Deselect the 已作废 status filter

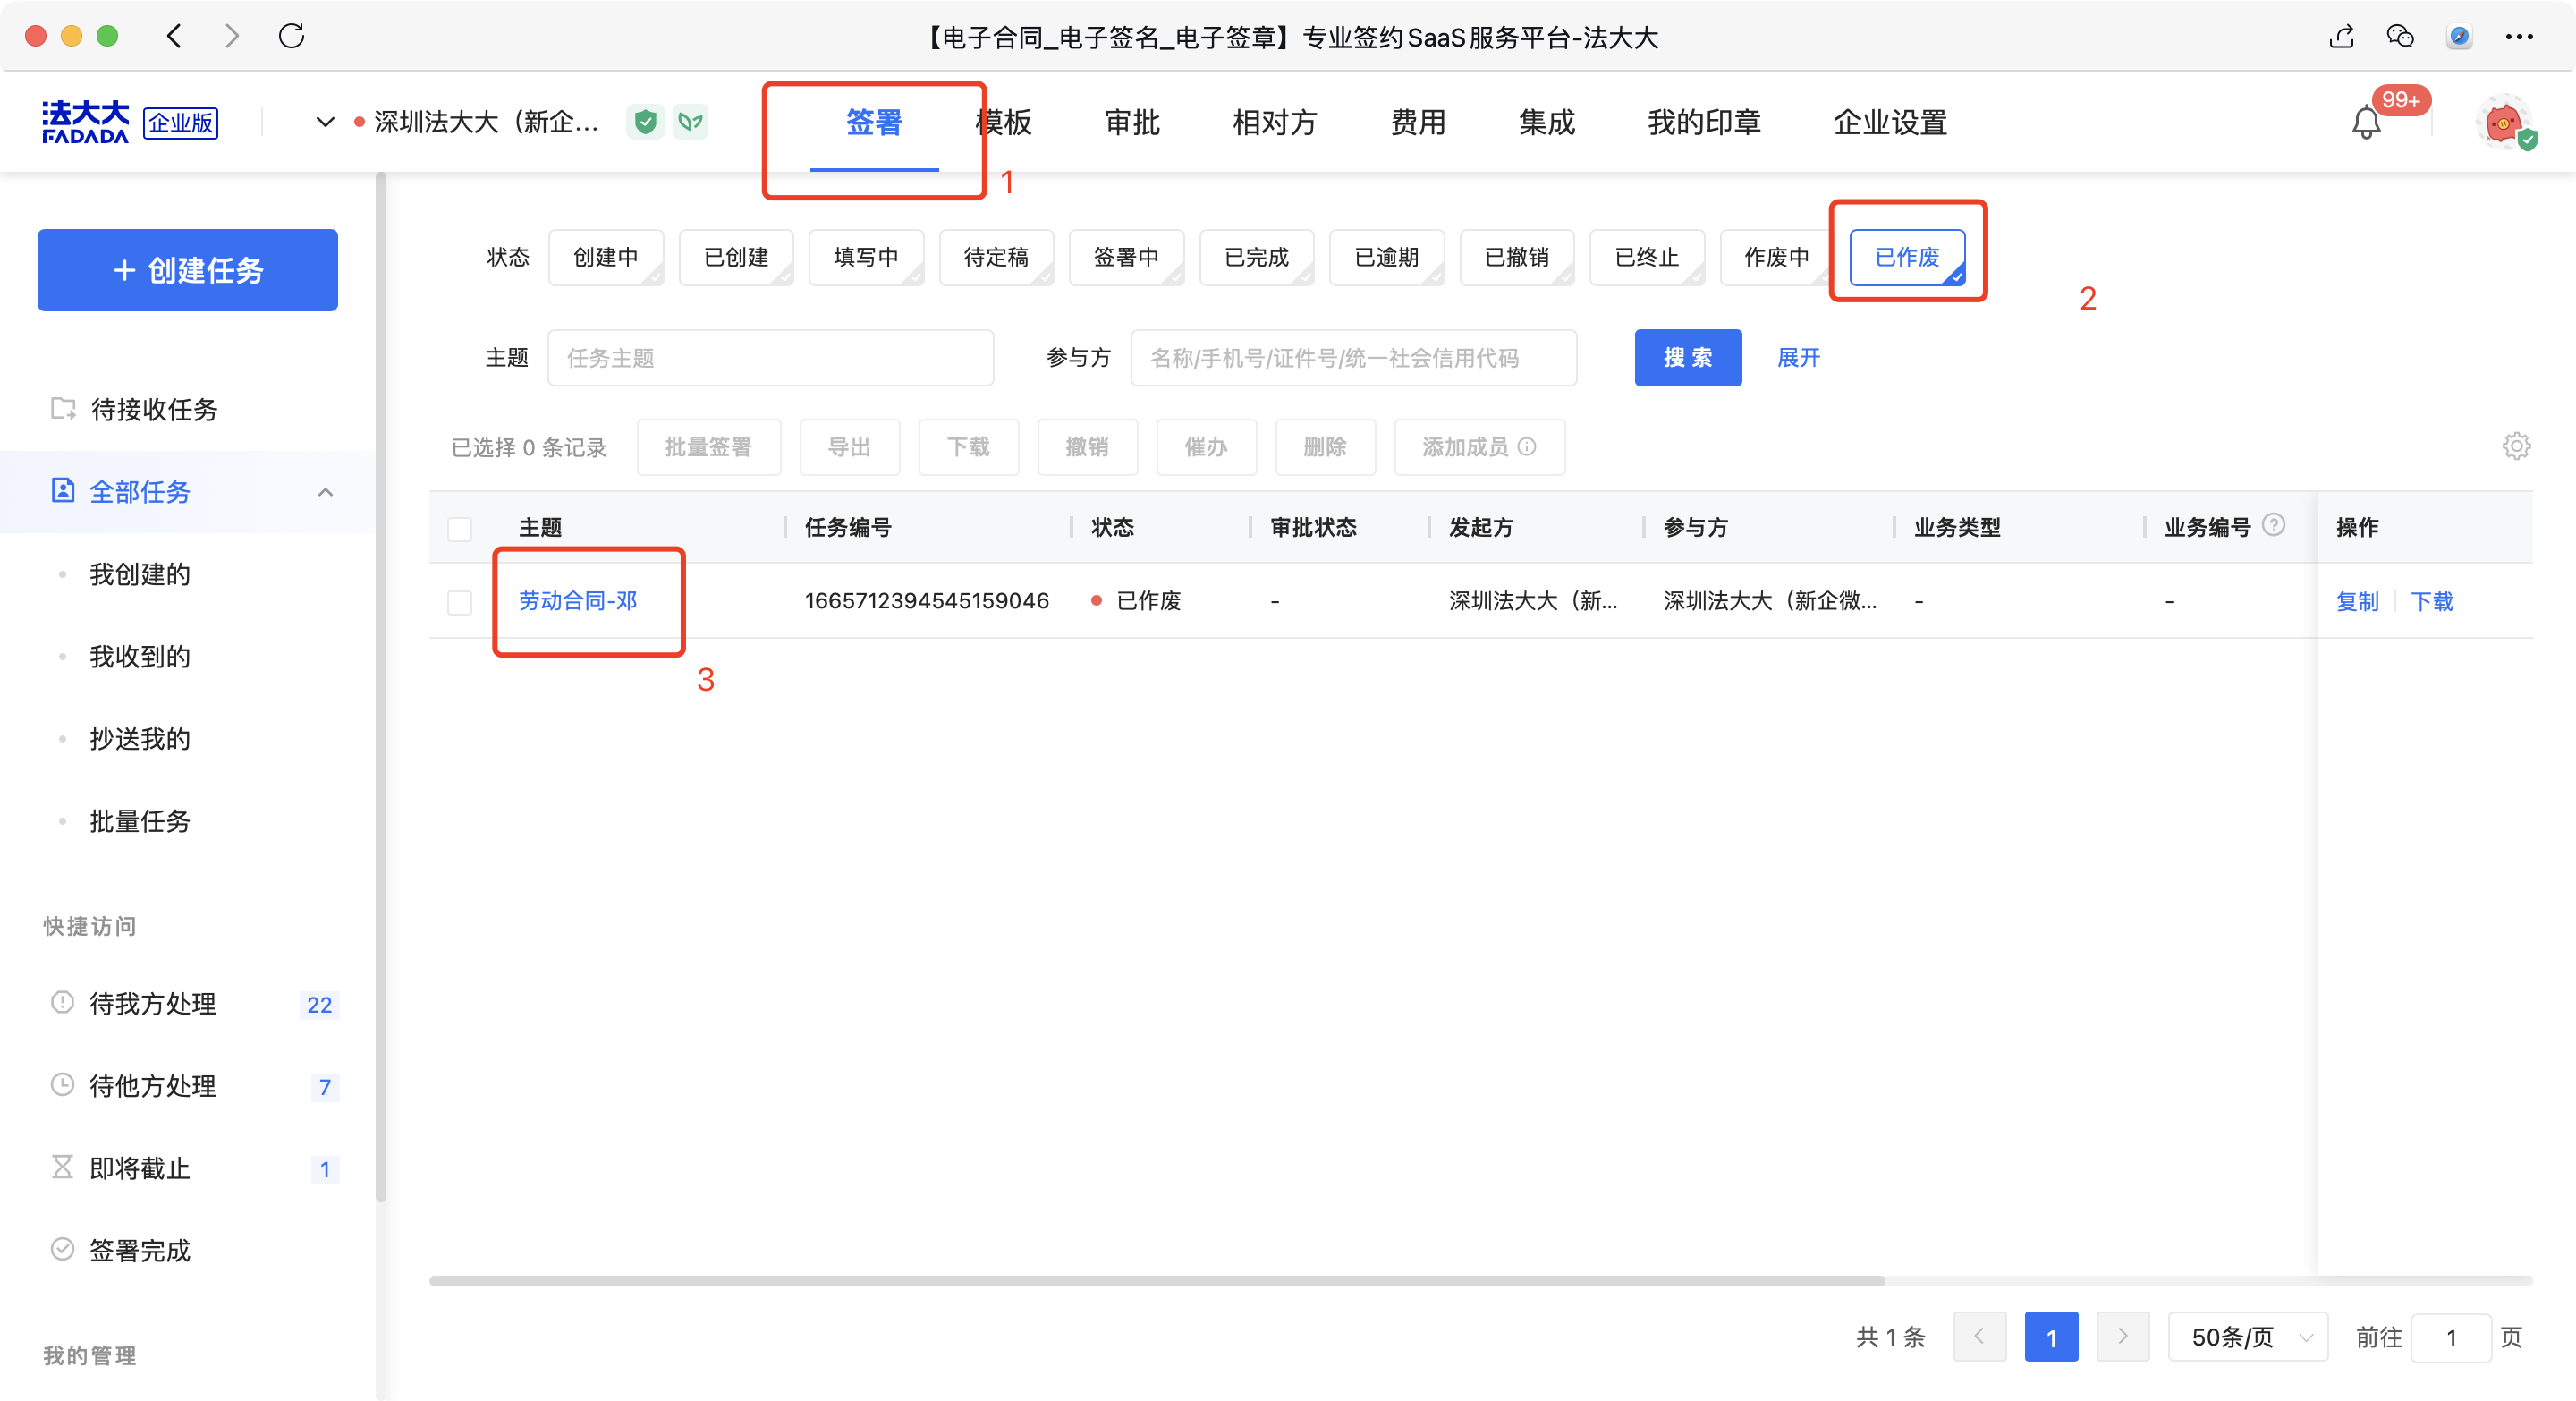click(1906, 257)
